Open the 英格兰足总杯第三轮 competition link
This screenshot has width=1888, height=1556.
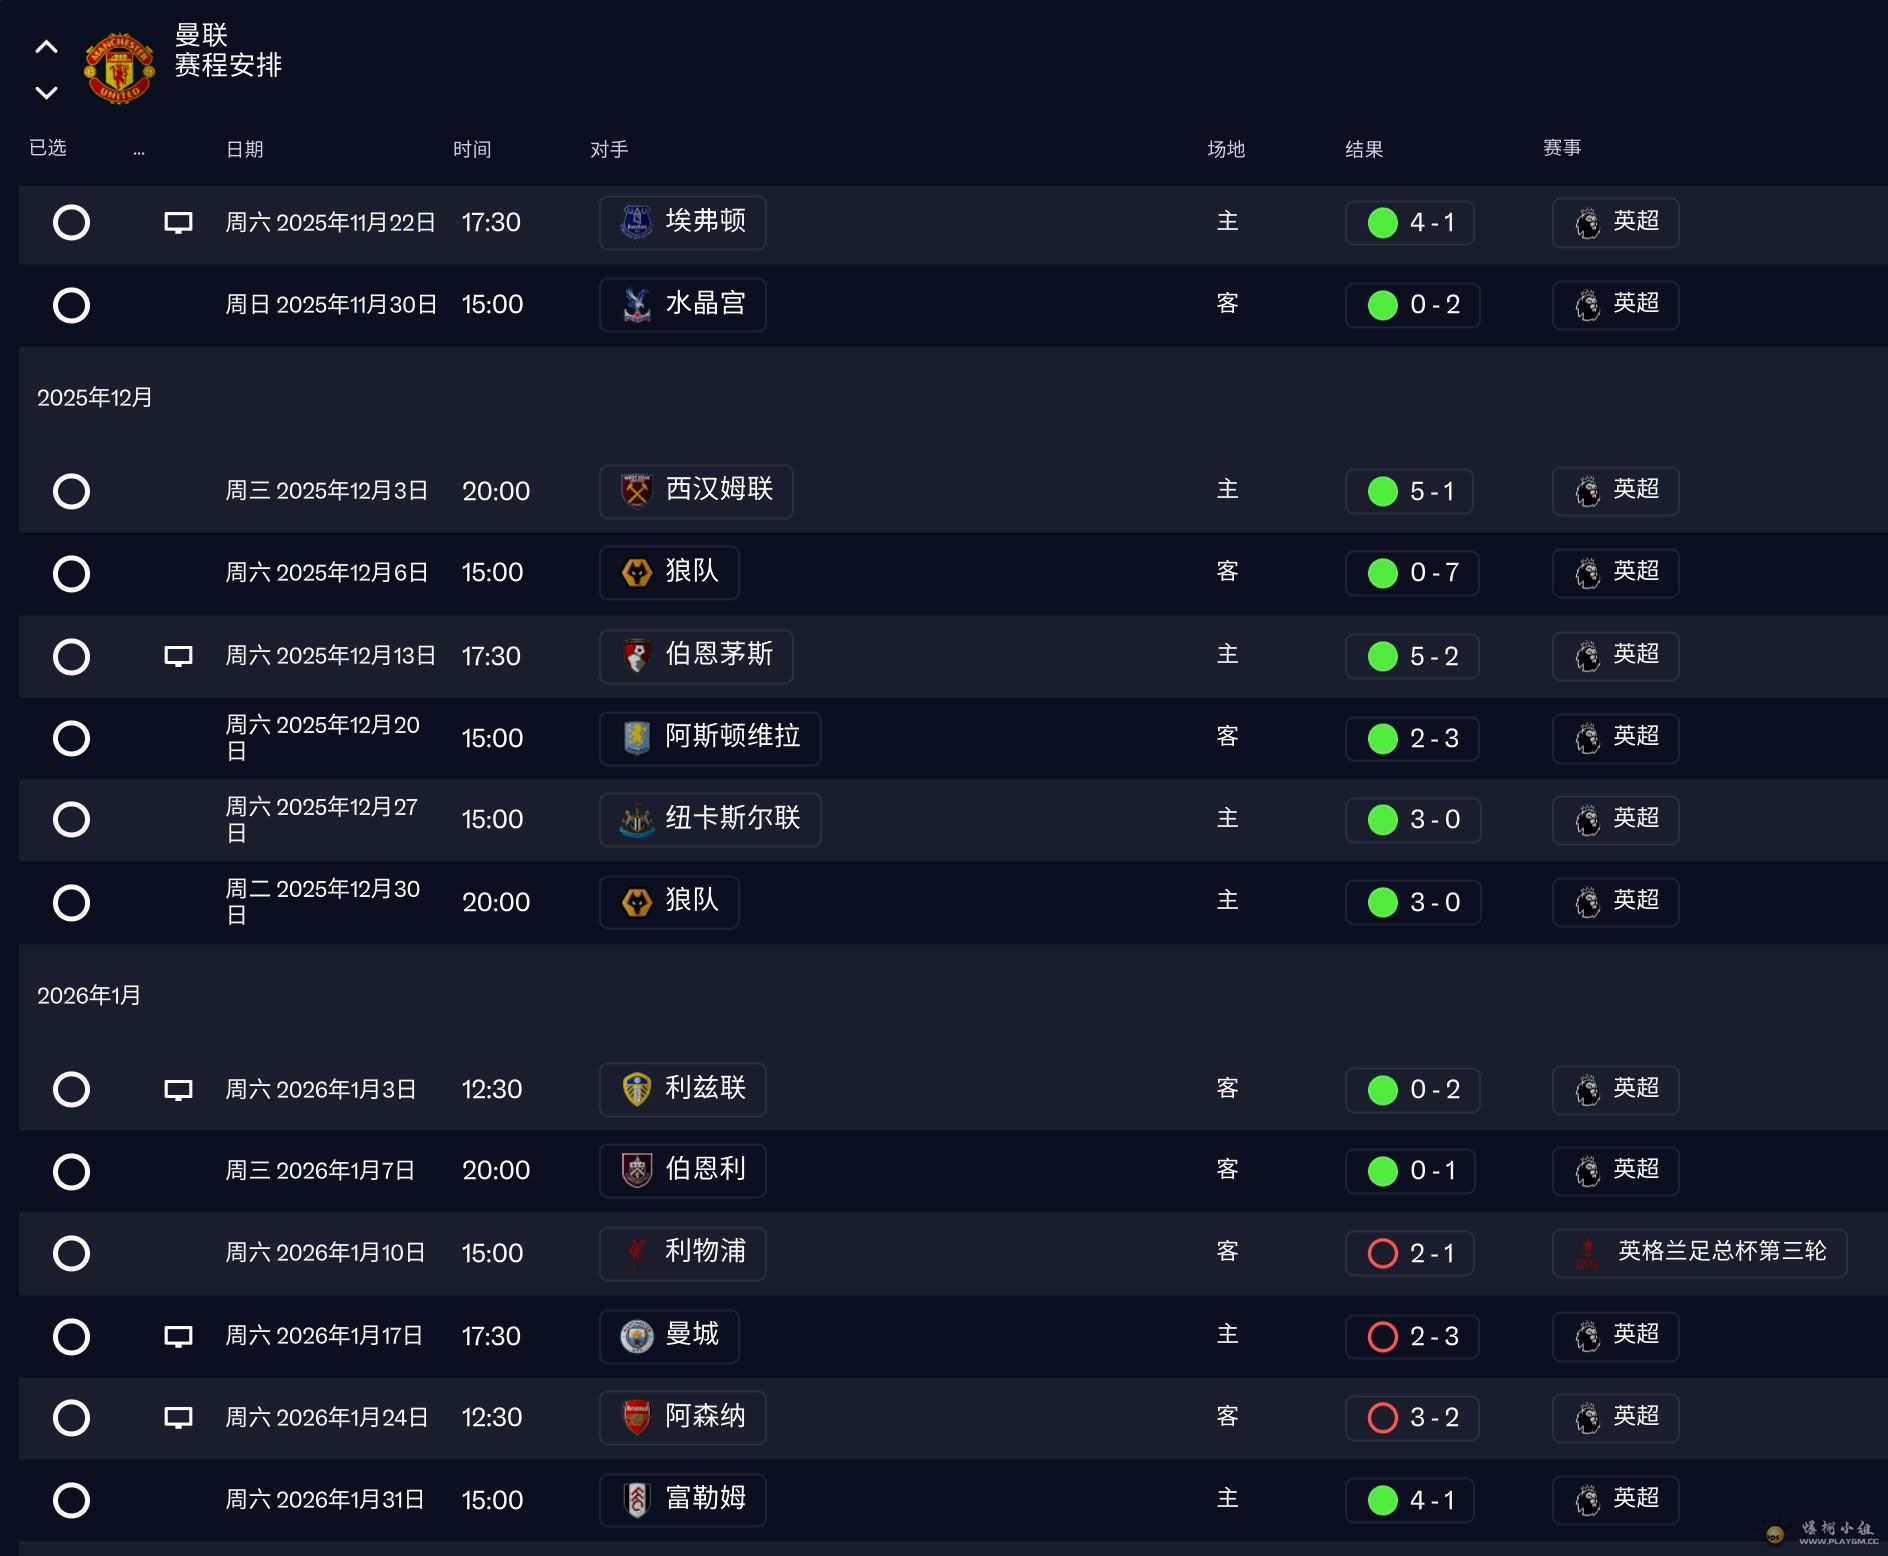[x=1721, y=1252]
